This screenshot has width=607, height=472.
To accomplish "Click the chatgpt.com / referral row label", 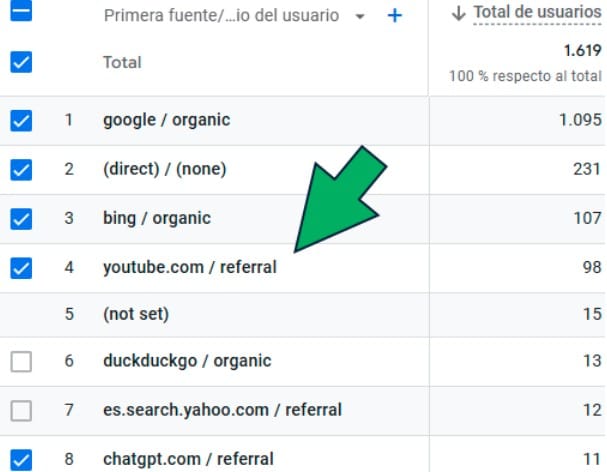I will pos(188,459).
